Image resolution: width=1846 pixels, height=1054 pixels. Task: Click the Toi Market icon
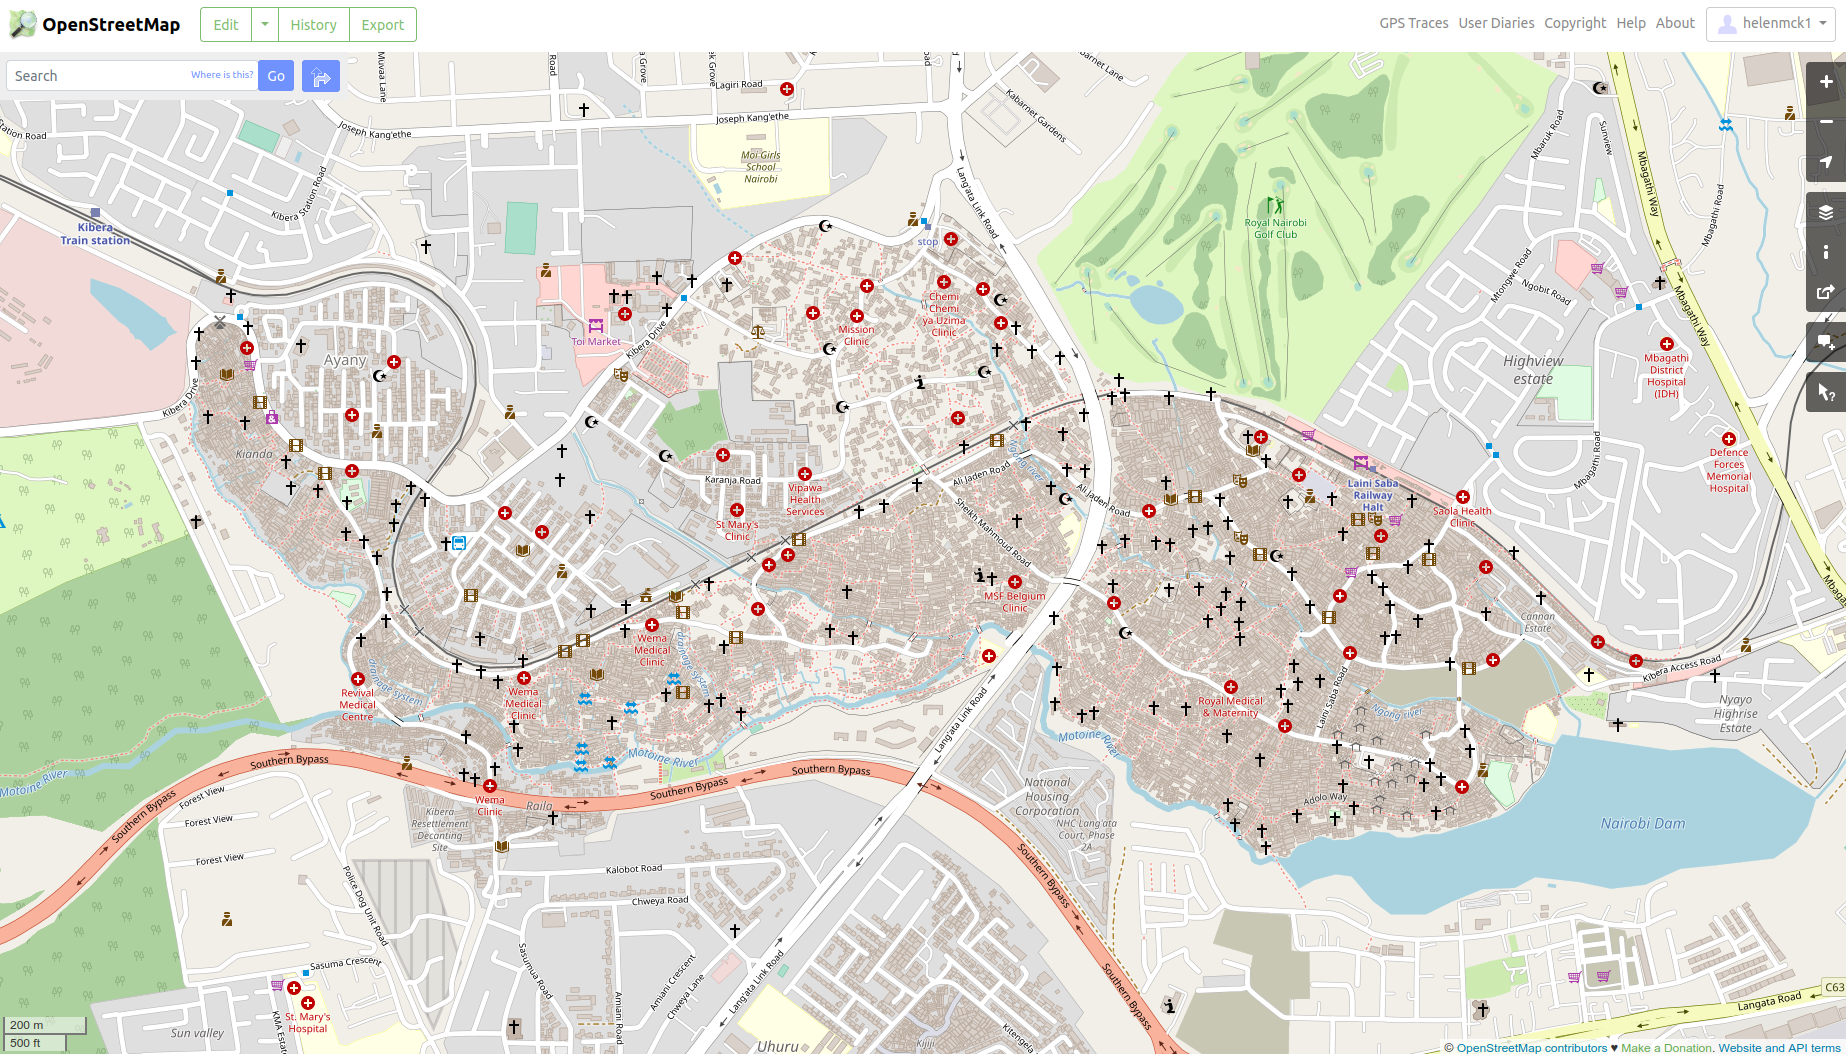596,326
